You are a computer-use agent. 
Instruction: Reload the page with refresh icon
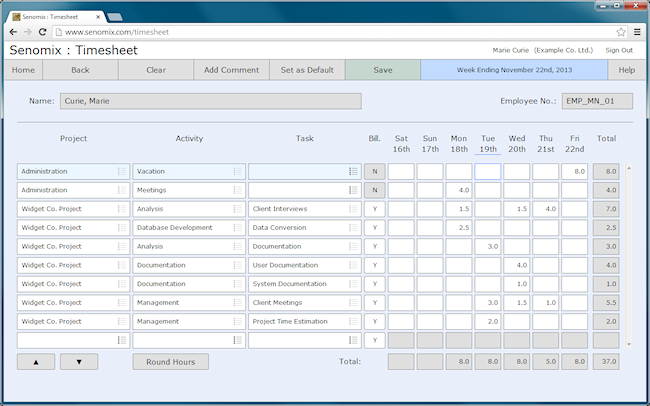pos(42,32)
